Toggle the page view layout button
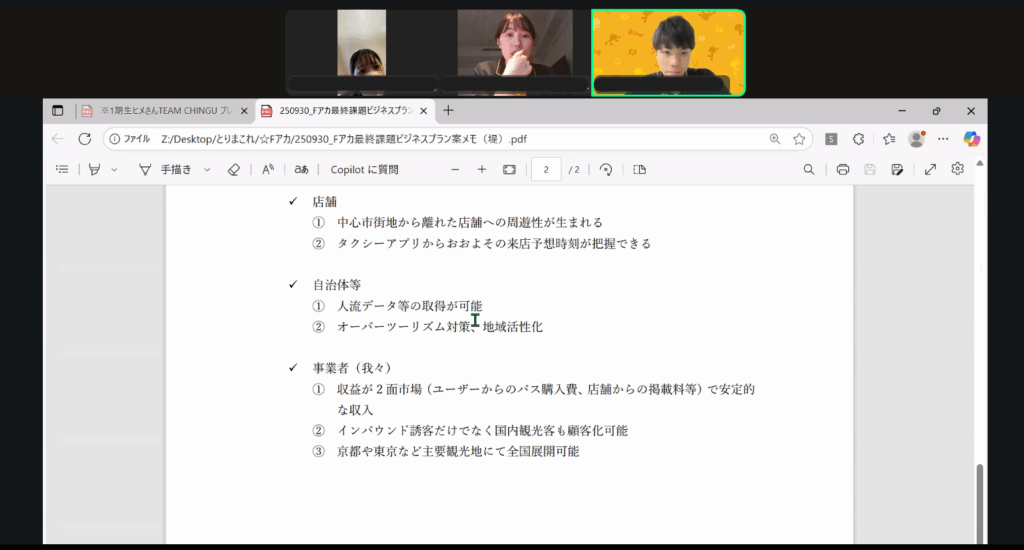Viewport: 1024px width, 550px height. [x=640, y=170]
